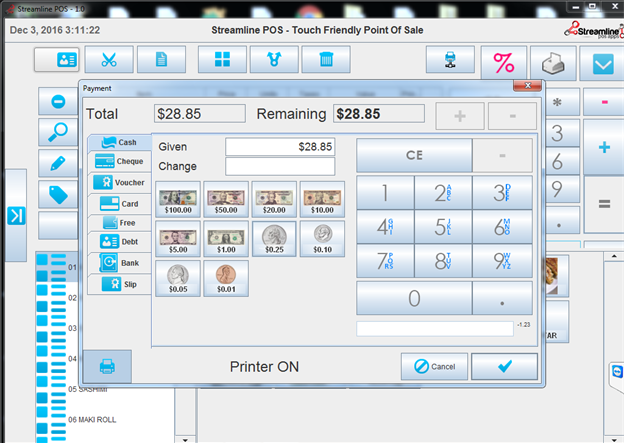Tap keypad digit 7 PQRS
625x443 pixels.
[x=385, y=261]
